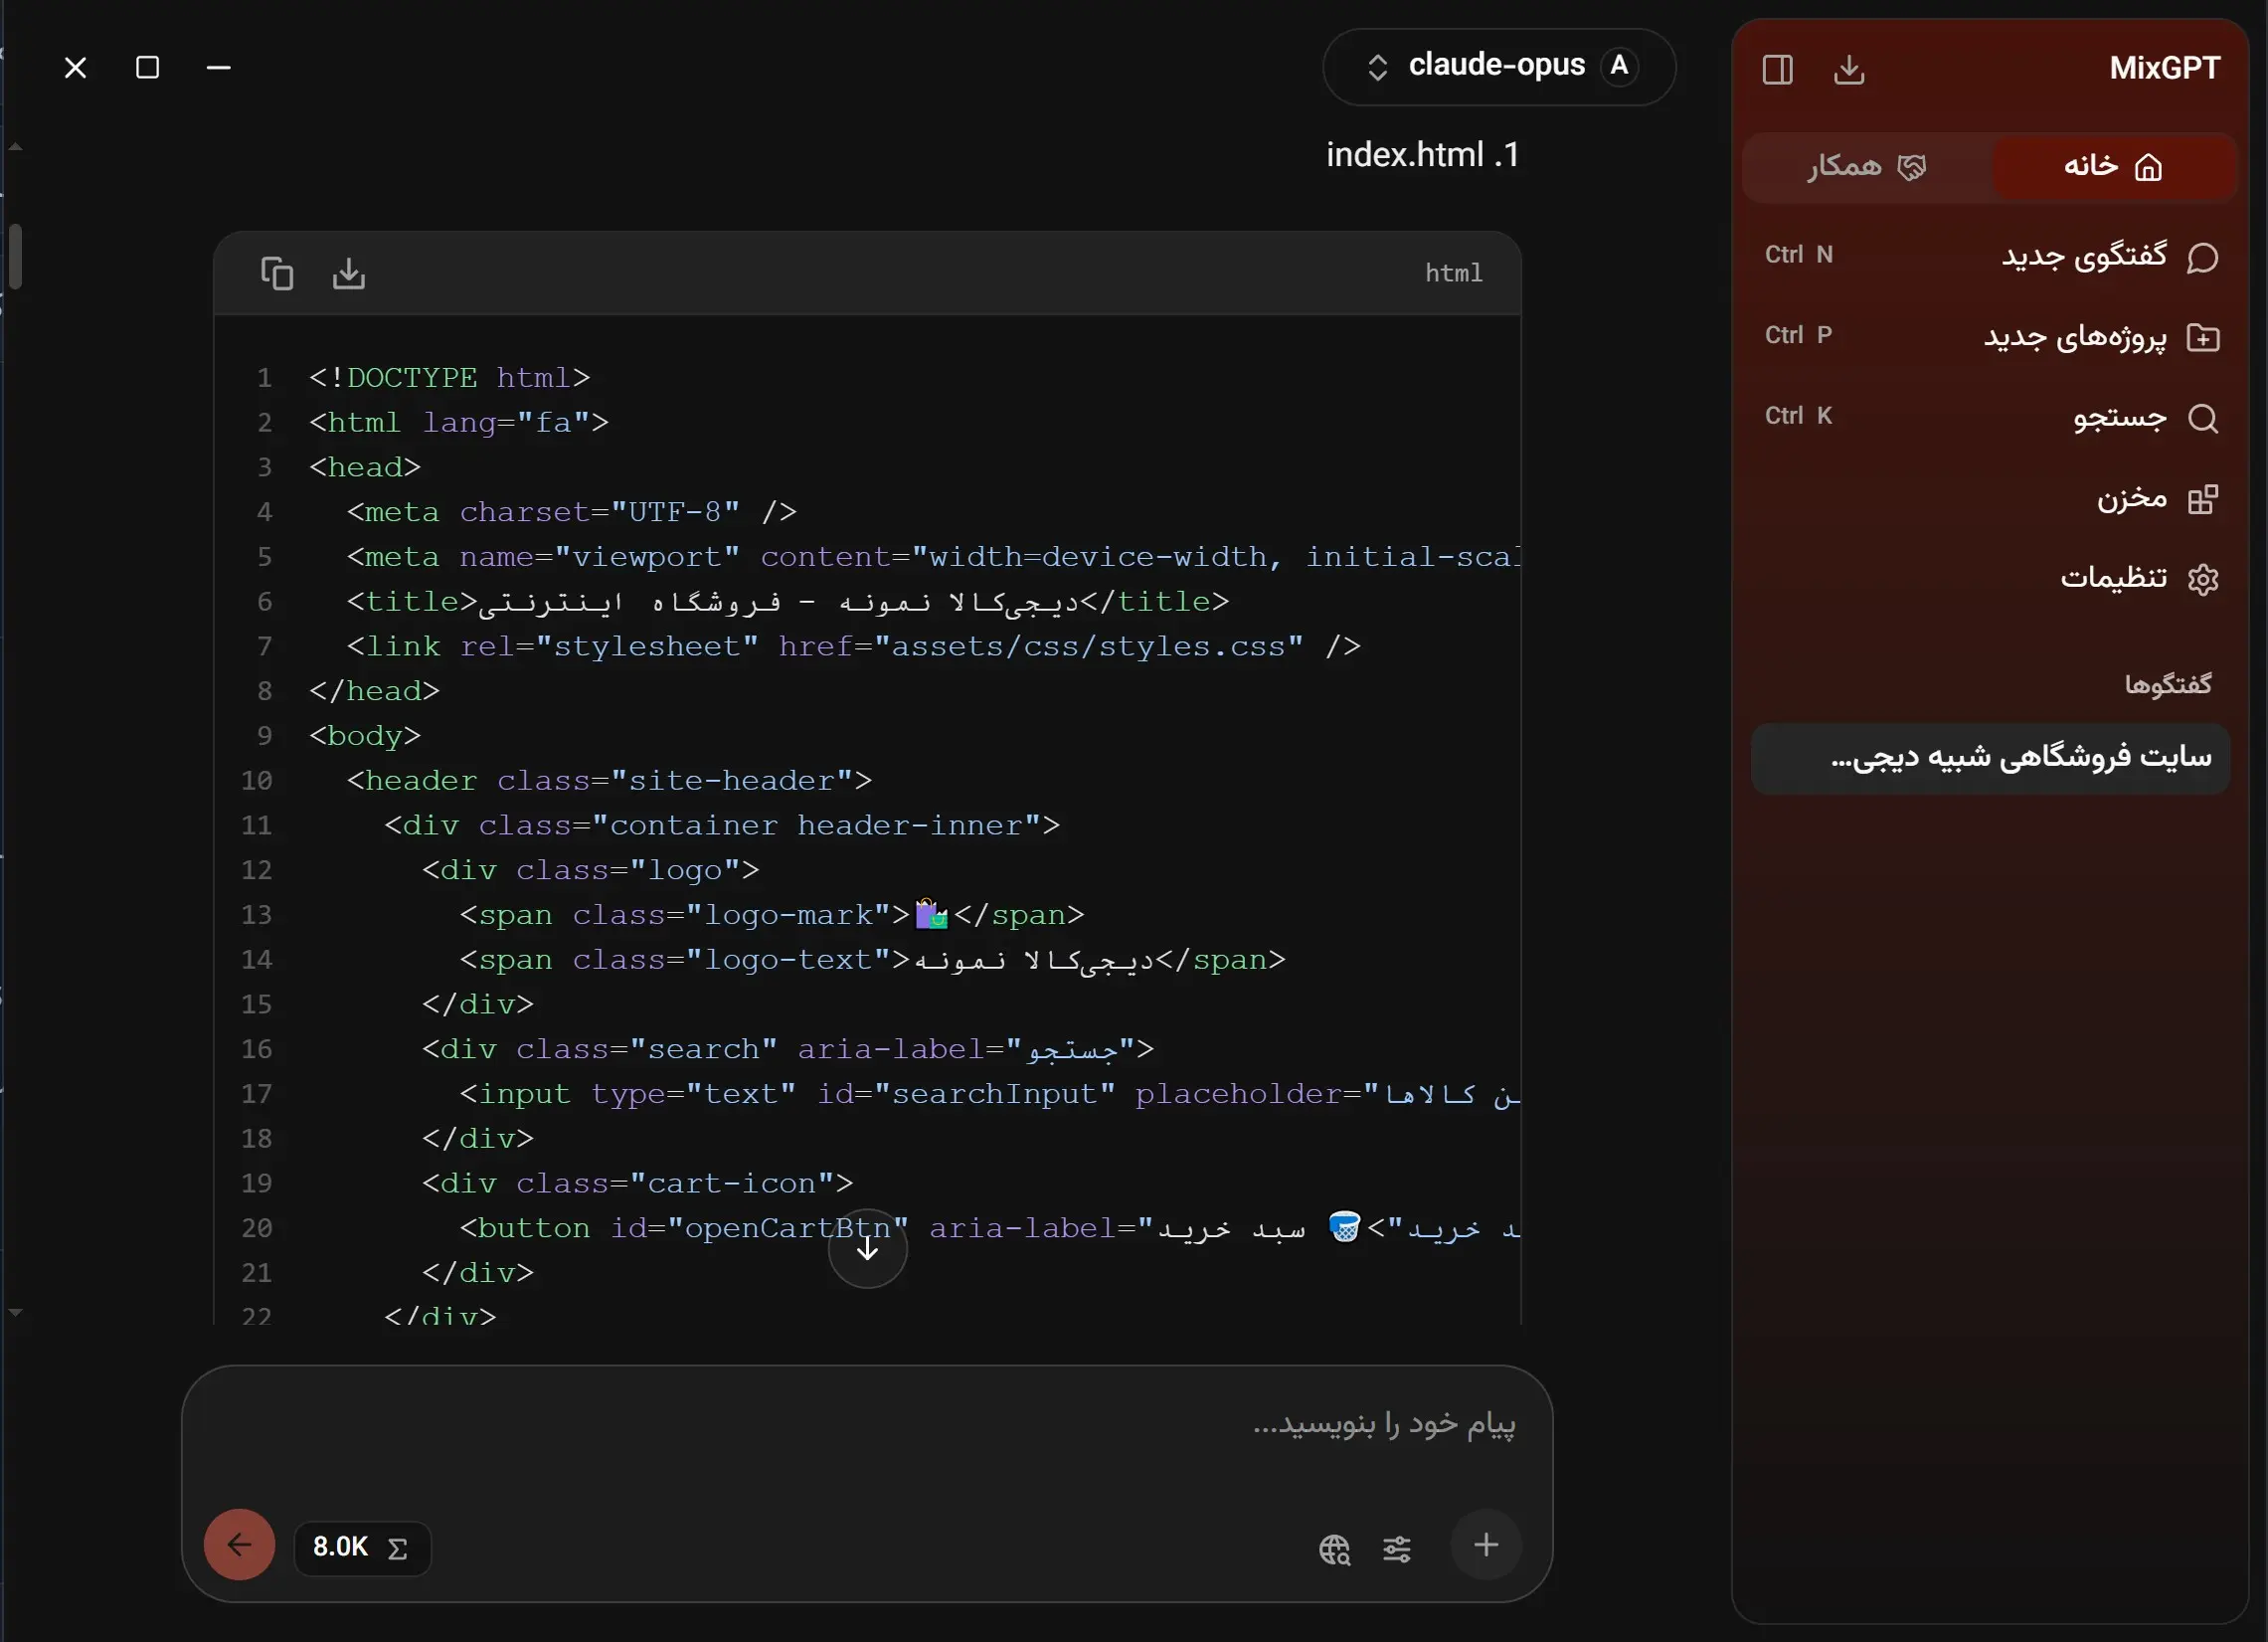This screenshot has height=1642, width=2268.
Task: Click the 8.0K token counter
Action: (x=361, y=1548)
